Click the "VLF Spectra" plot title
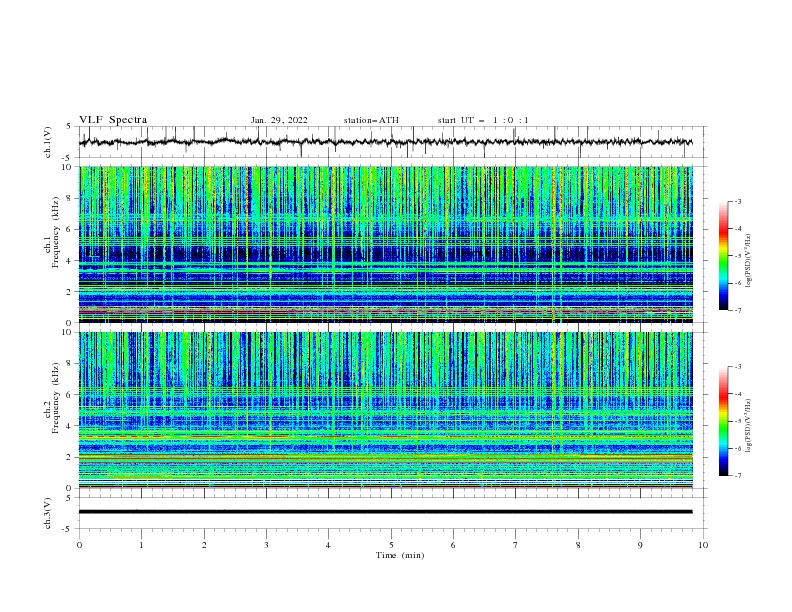Viewport: 792px width, 612px height. [x=113, y=120]
